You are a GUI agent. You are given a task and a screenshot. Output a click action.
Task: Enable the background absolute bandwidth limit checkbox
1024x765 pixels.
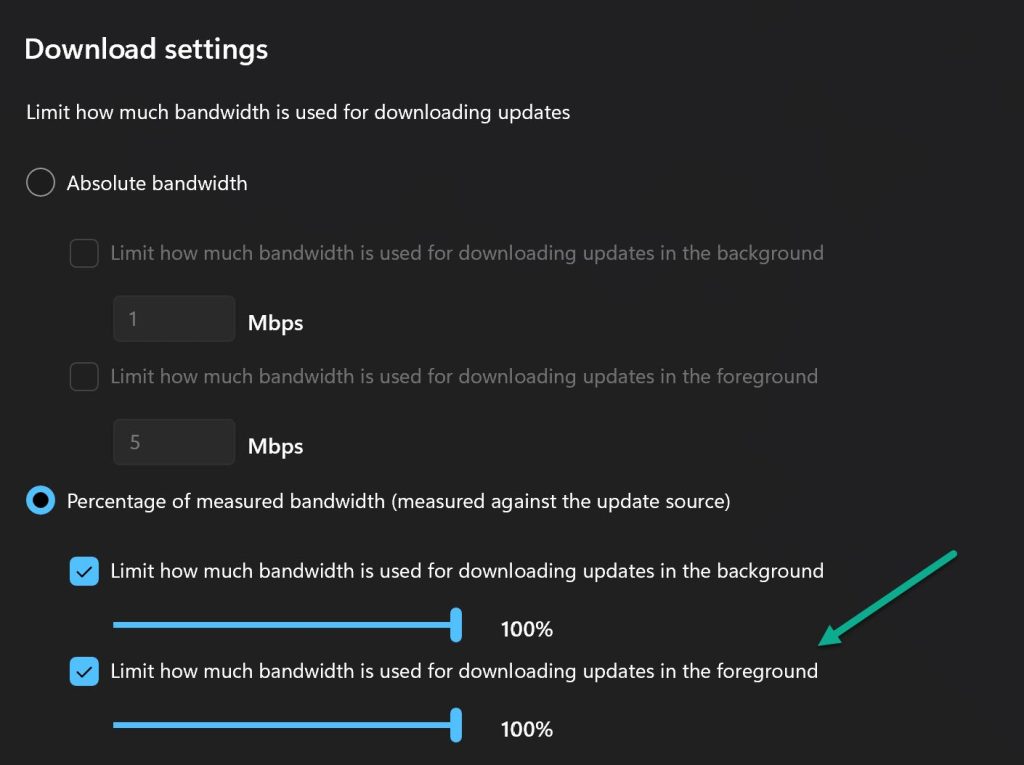[84, 253]
